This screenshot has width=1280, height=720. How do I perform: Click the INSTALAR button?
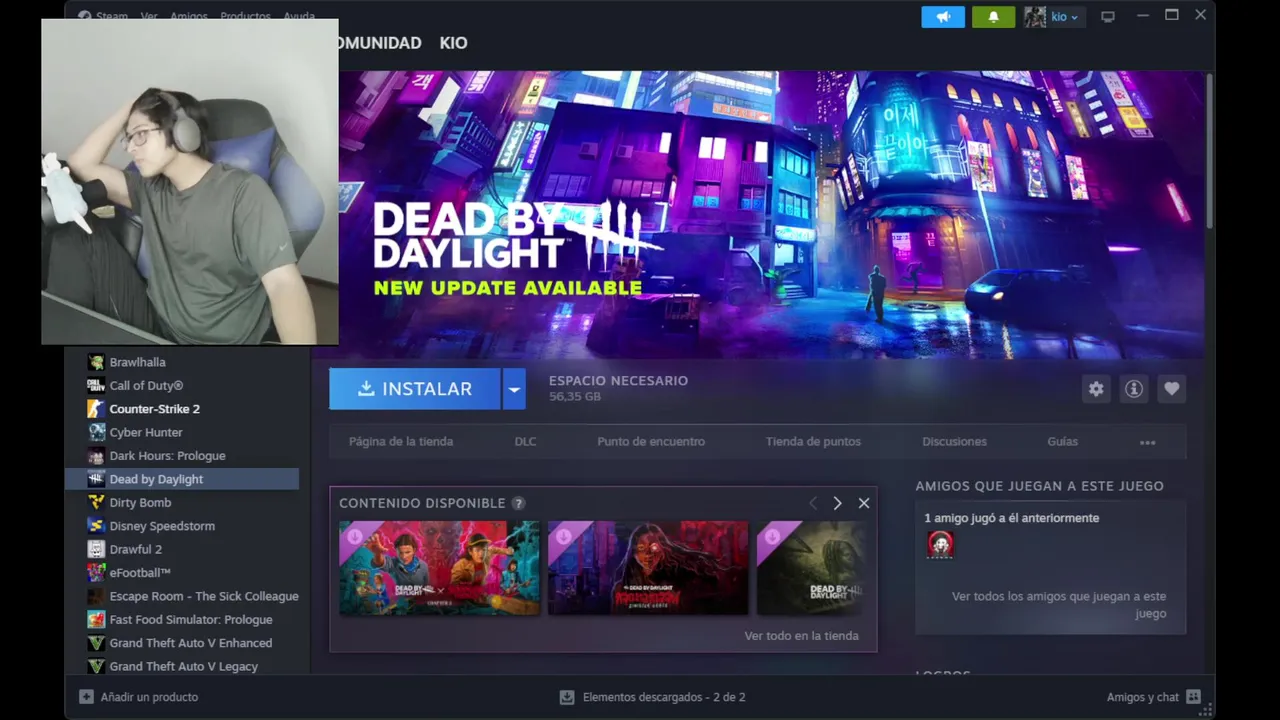tap(415, 389)
